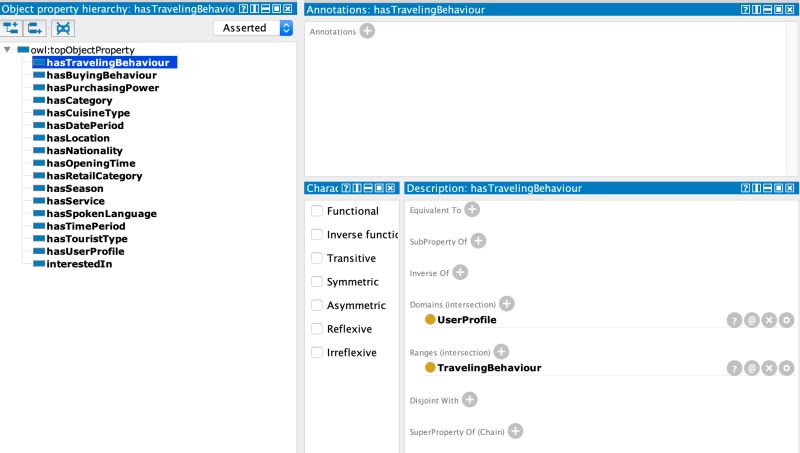Open help for Description panel
800x453 pixels.
tap(745, 188)
